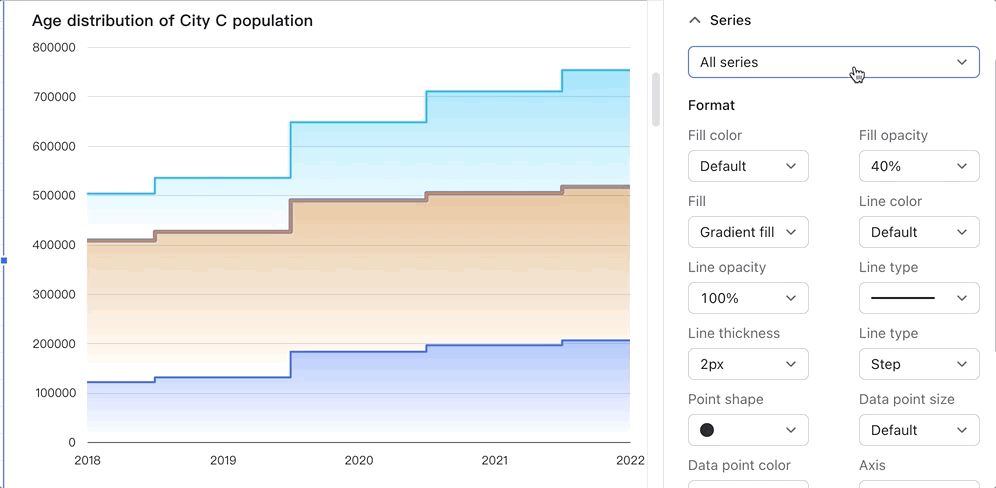Open the solid line style dropdown
Viewport: 996px width, 488px height.
918,298
